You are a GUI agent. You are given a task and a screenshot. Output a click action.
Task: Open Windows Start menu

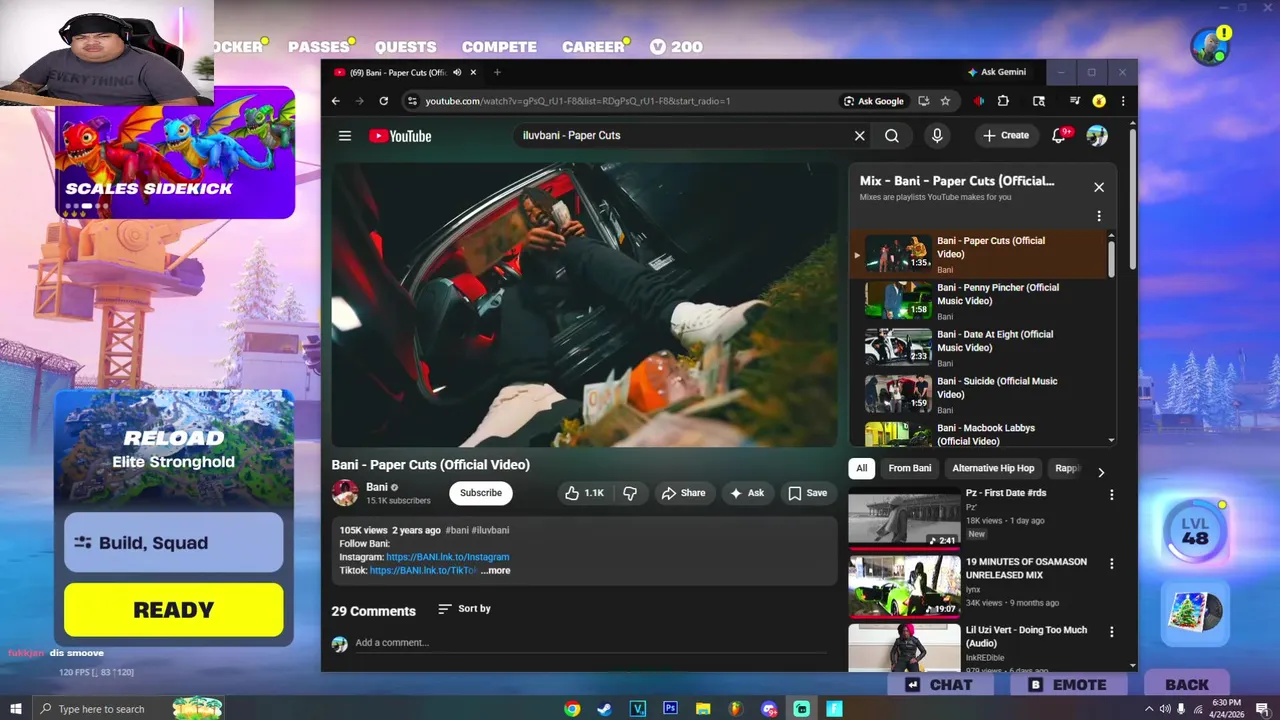(16, 709)
